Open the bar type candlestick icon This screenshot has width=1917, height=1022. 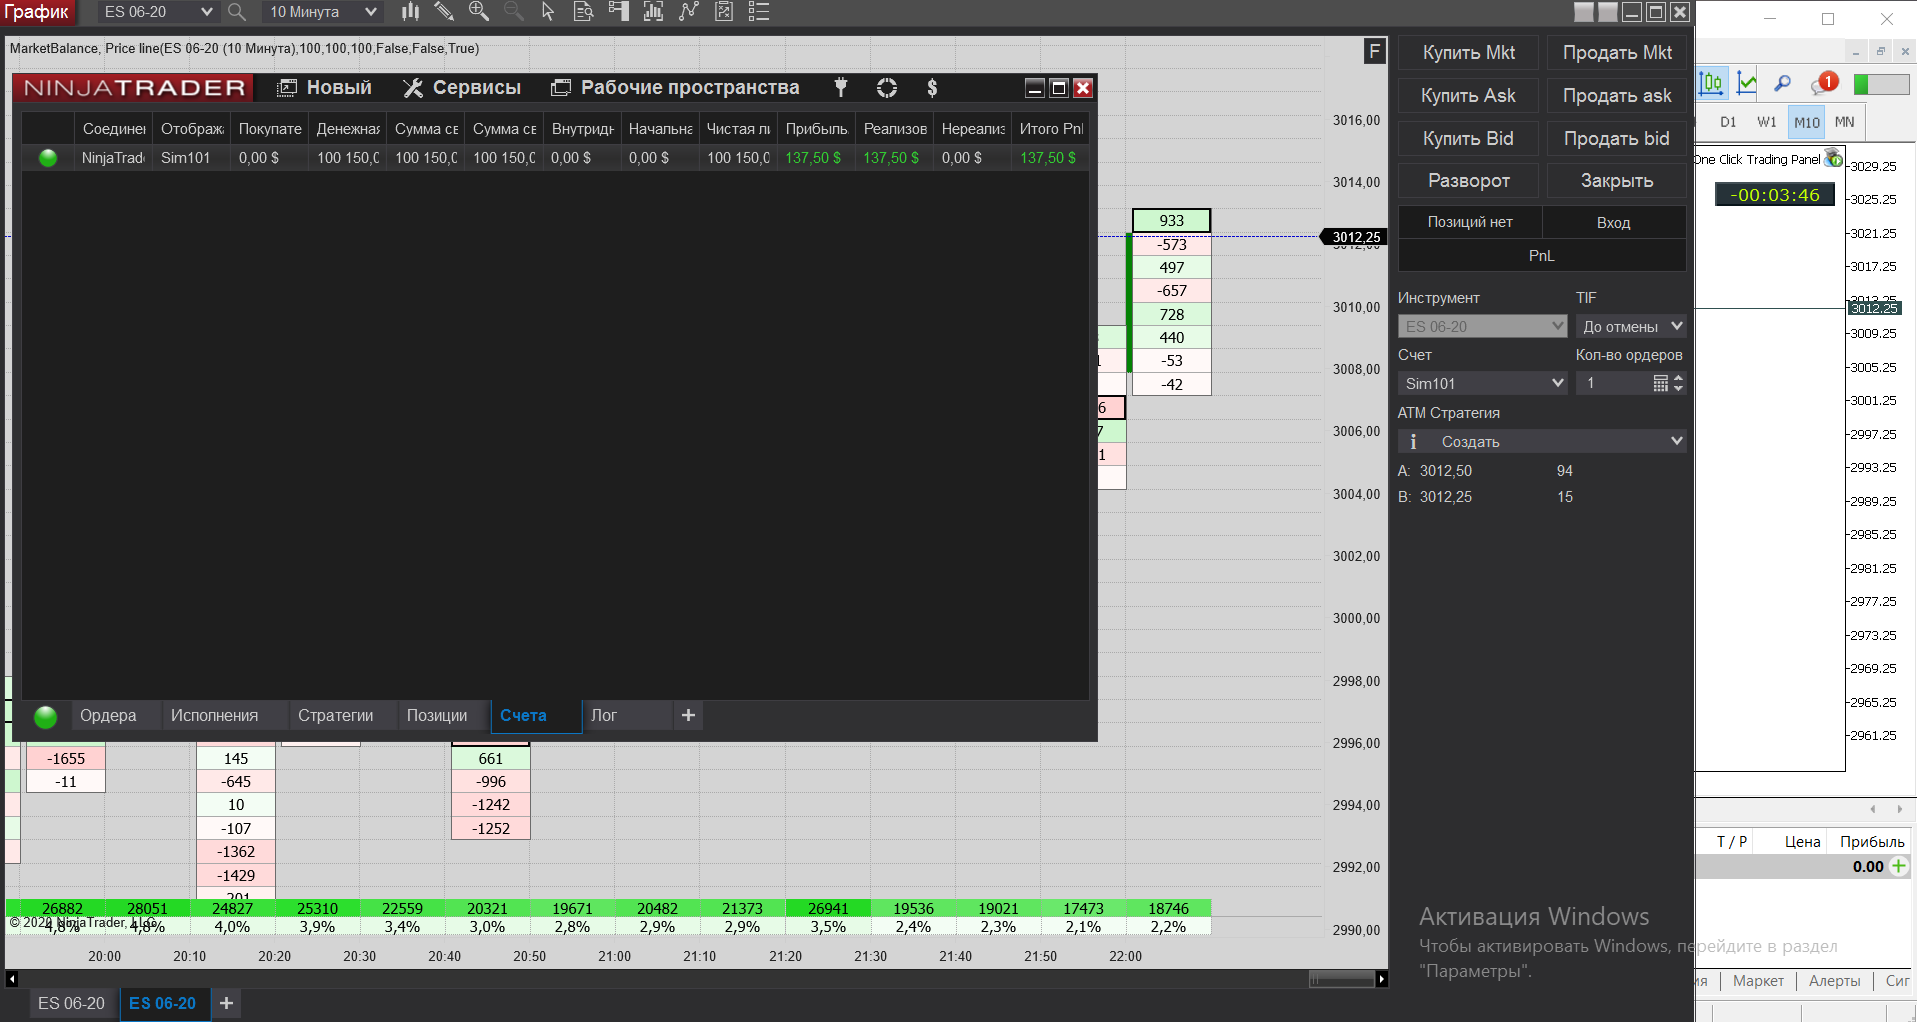[410, 12]
